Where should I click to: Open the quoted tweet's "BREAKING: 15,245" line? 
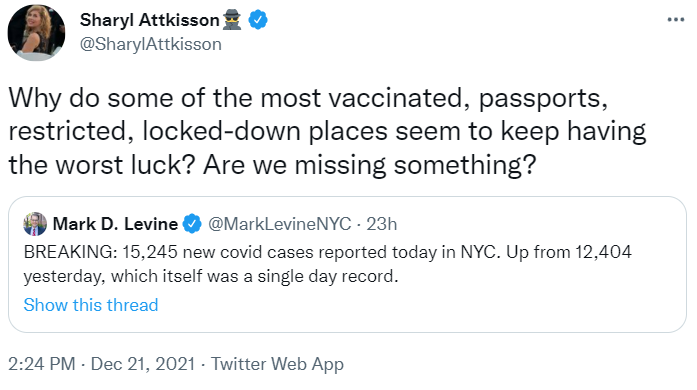(328, 252)
